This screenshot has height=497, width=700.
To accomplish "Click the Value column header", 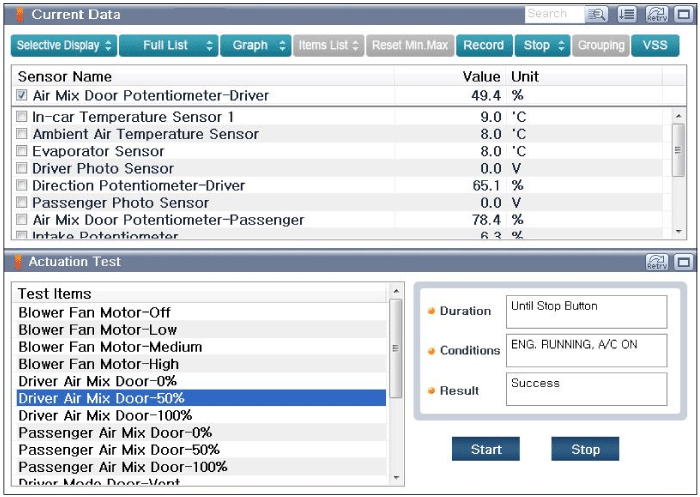I will (x=450, y=76).
